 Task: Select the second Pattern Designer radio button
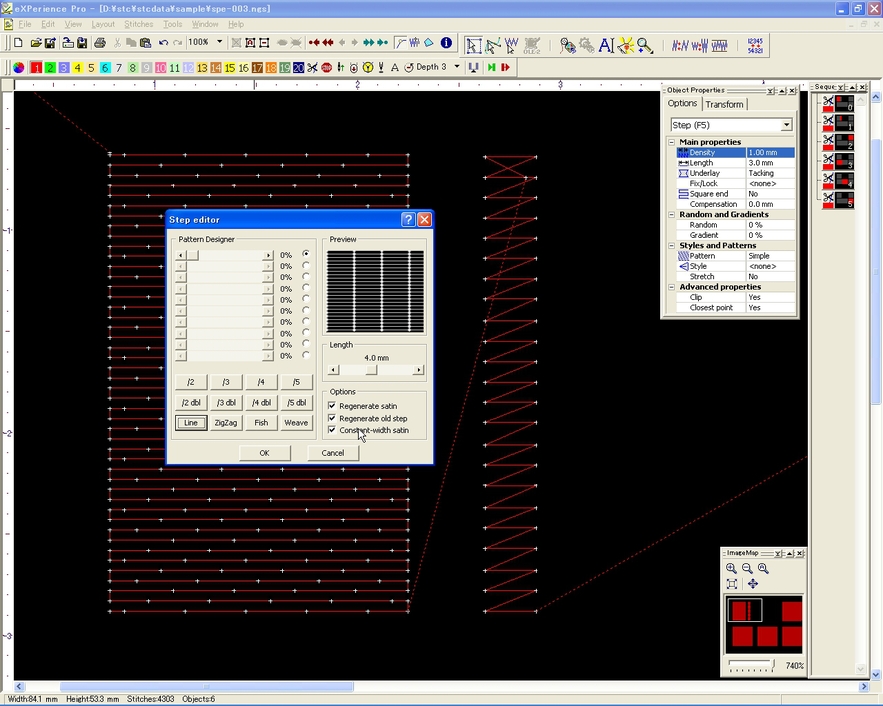pyautogui.click(x=306, y=265)
